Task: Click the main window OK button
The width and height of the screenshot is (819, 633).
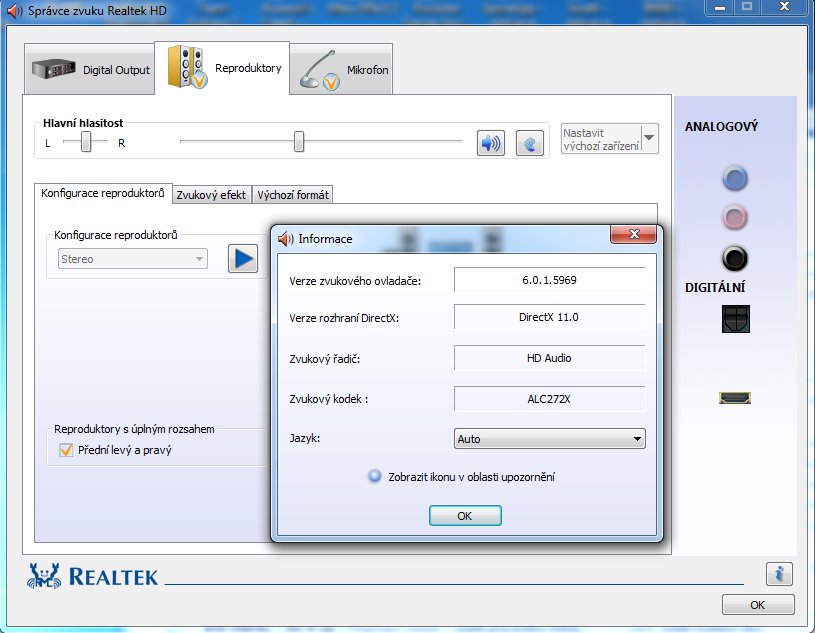Action: (x=757, y=605)
